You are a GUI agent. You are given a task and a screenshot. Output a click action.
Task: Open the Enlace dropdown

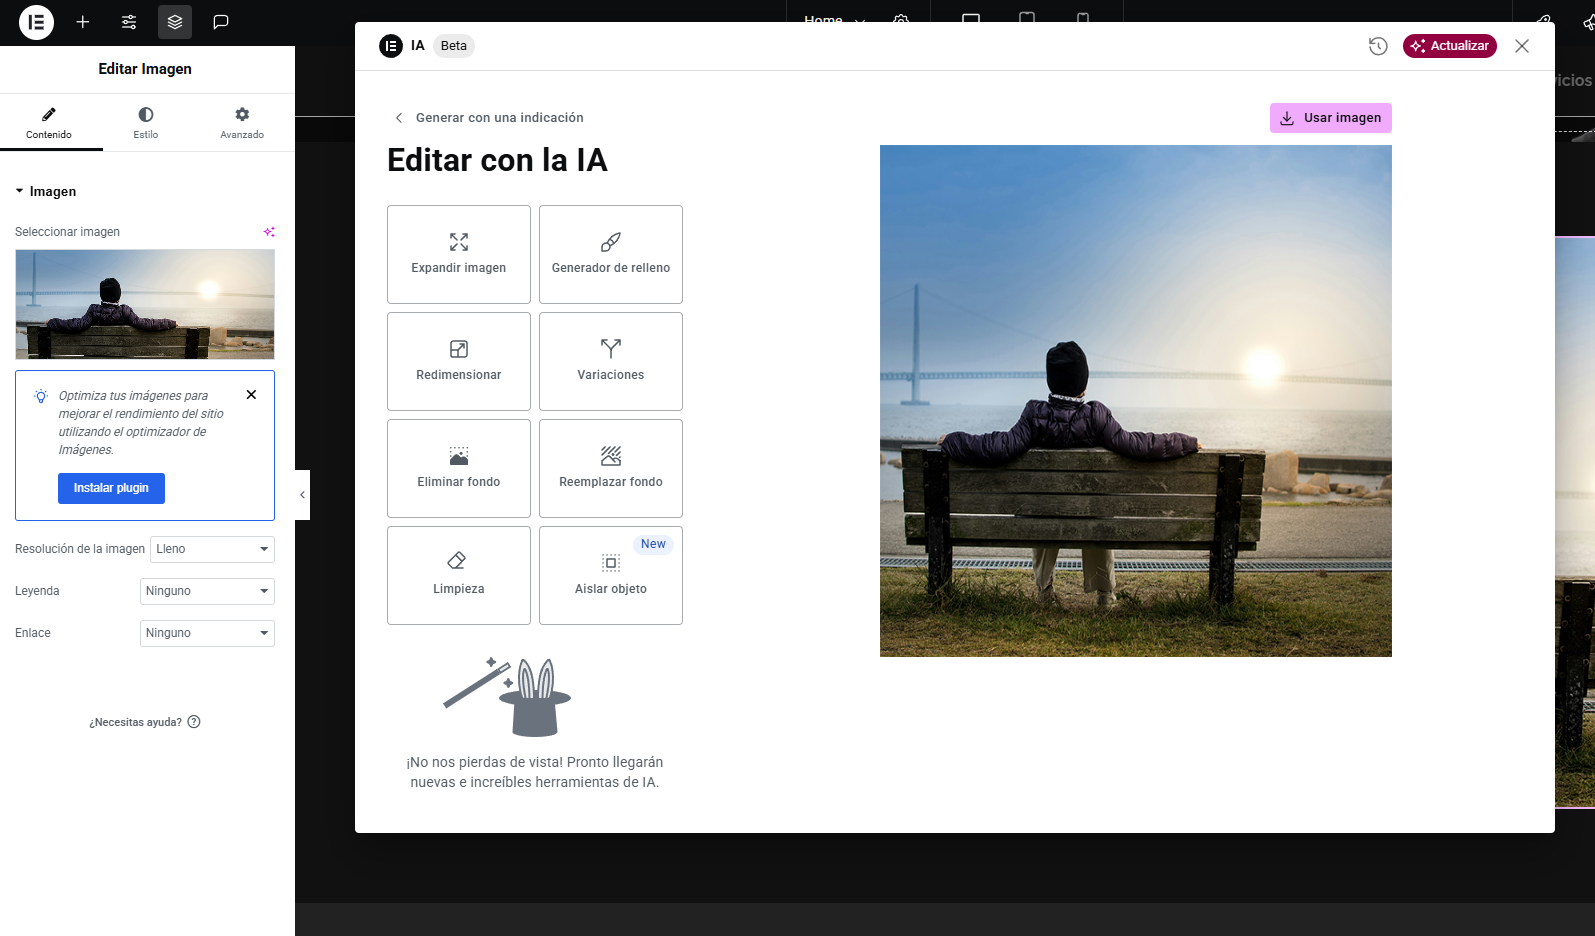click(207, 633)
